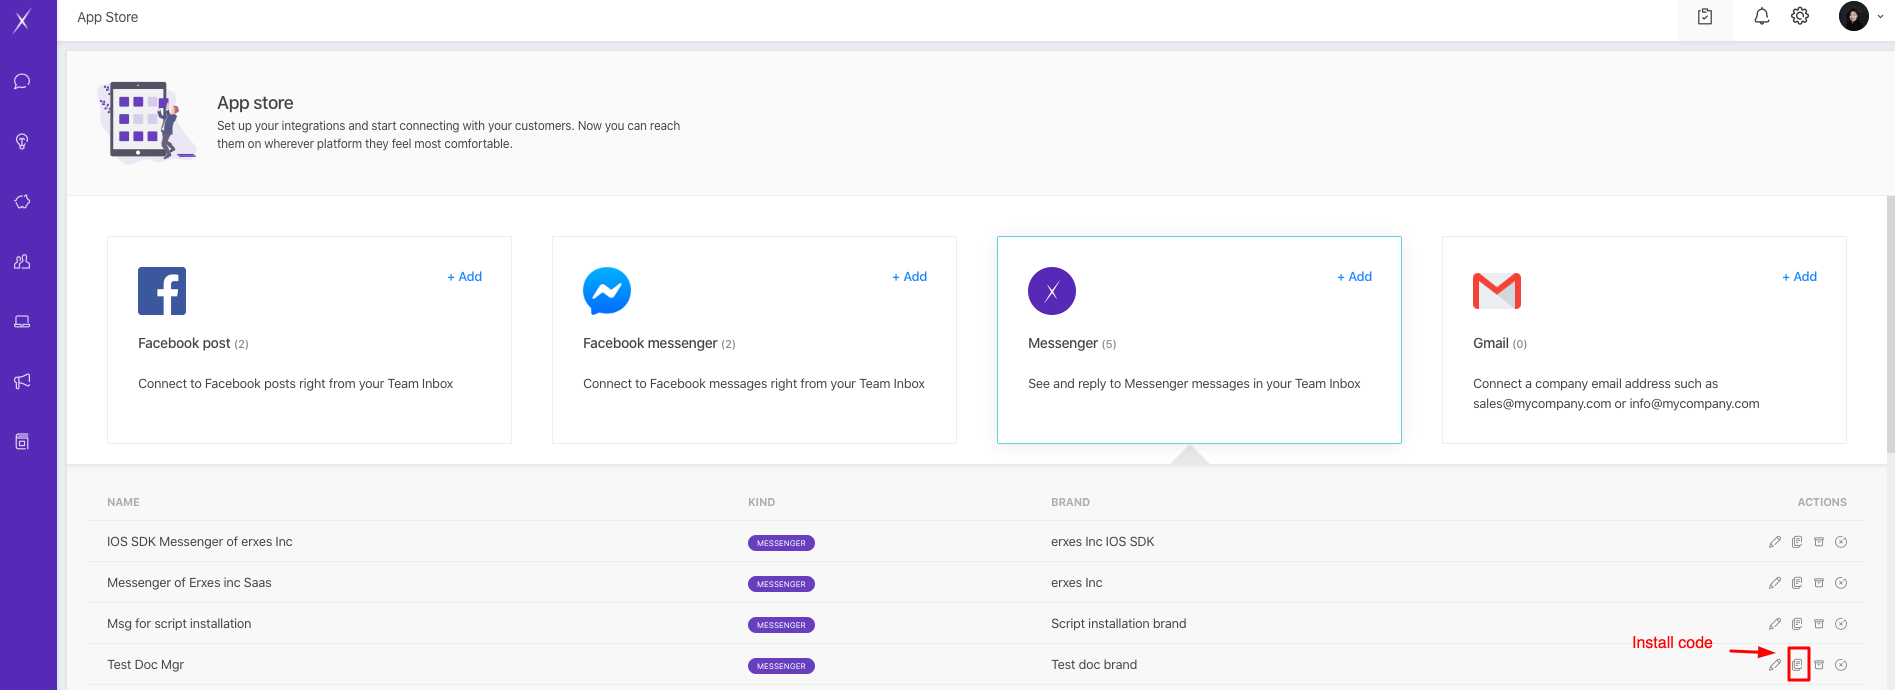The width and height of the screenshot is (1895, 690).
Task: Open the clipboard checklist icon in top bar
Action: [1705, 17]
